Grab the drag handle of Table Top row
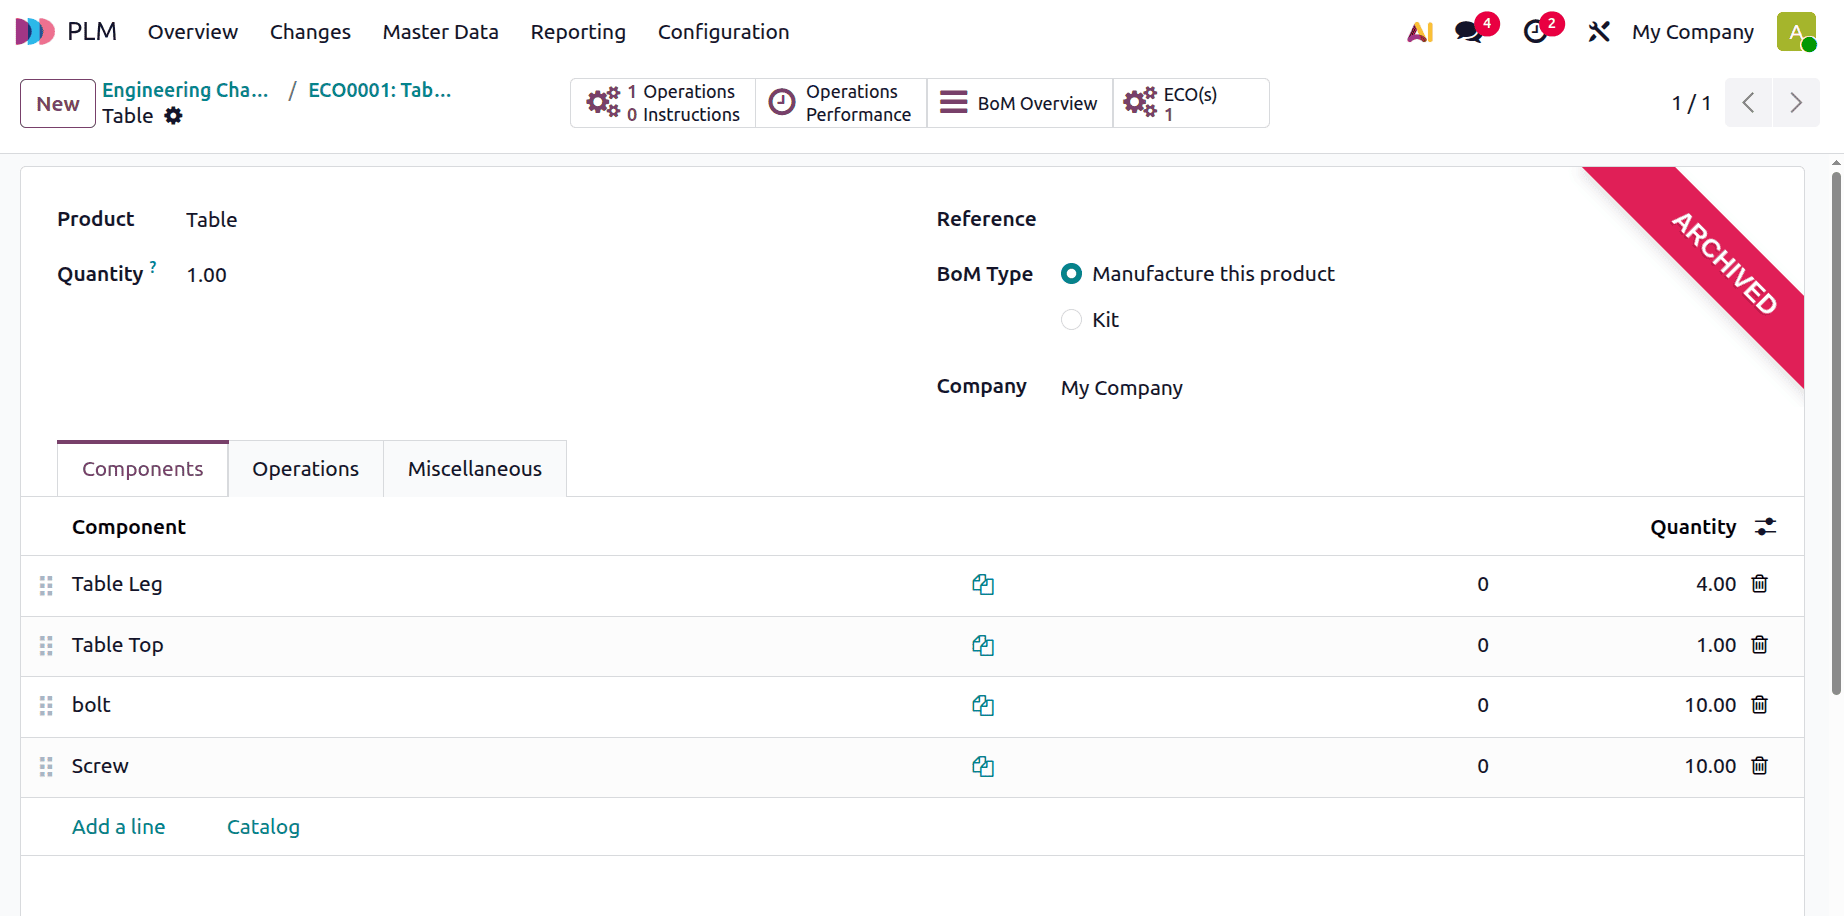Viewport: 1844px width, 916px height. 46,646
